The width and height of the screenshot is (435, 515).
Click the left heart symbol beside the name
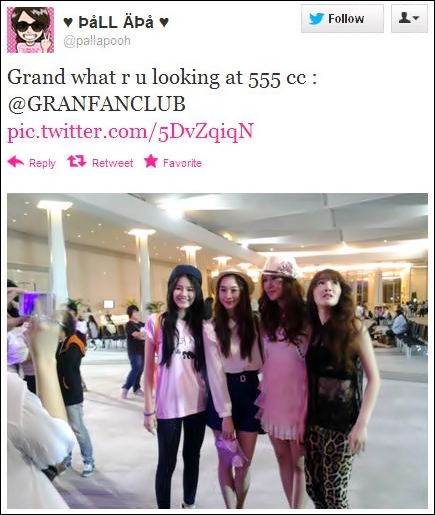click(x=68, y=23)
